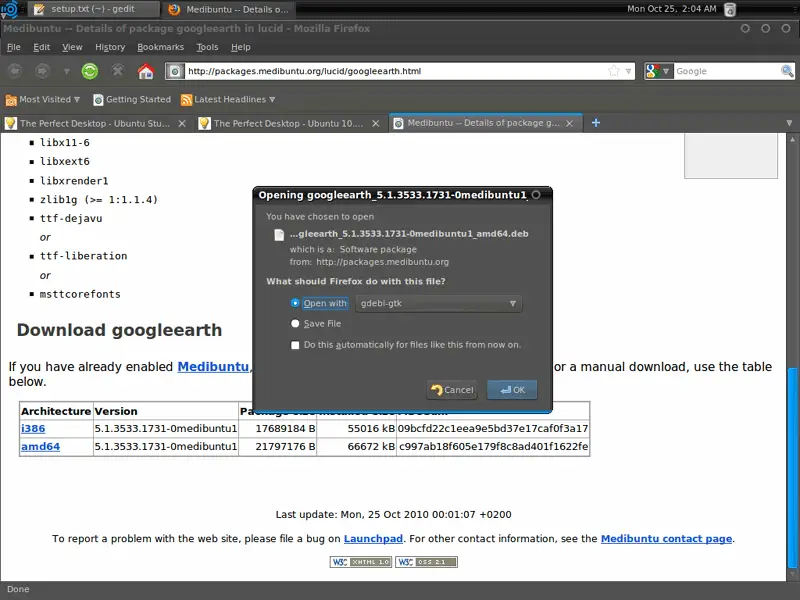
Task: Close the Perfect Desktop Ubuntu Stu... tab
Action: 182,123
